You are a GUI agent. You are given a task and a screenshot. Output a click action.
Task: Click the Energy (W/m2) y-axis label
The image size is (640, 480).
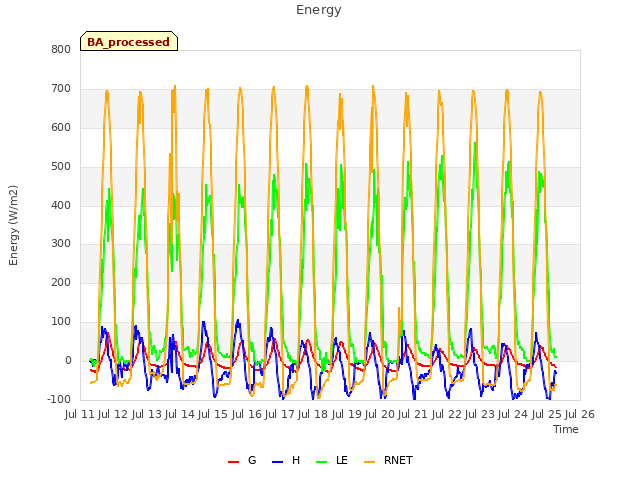(x=13, y=225)
